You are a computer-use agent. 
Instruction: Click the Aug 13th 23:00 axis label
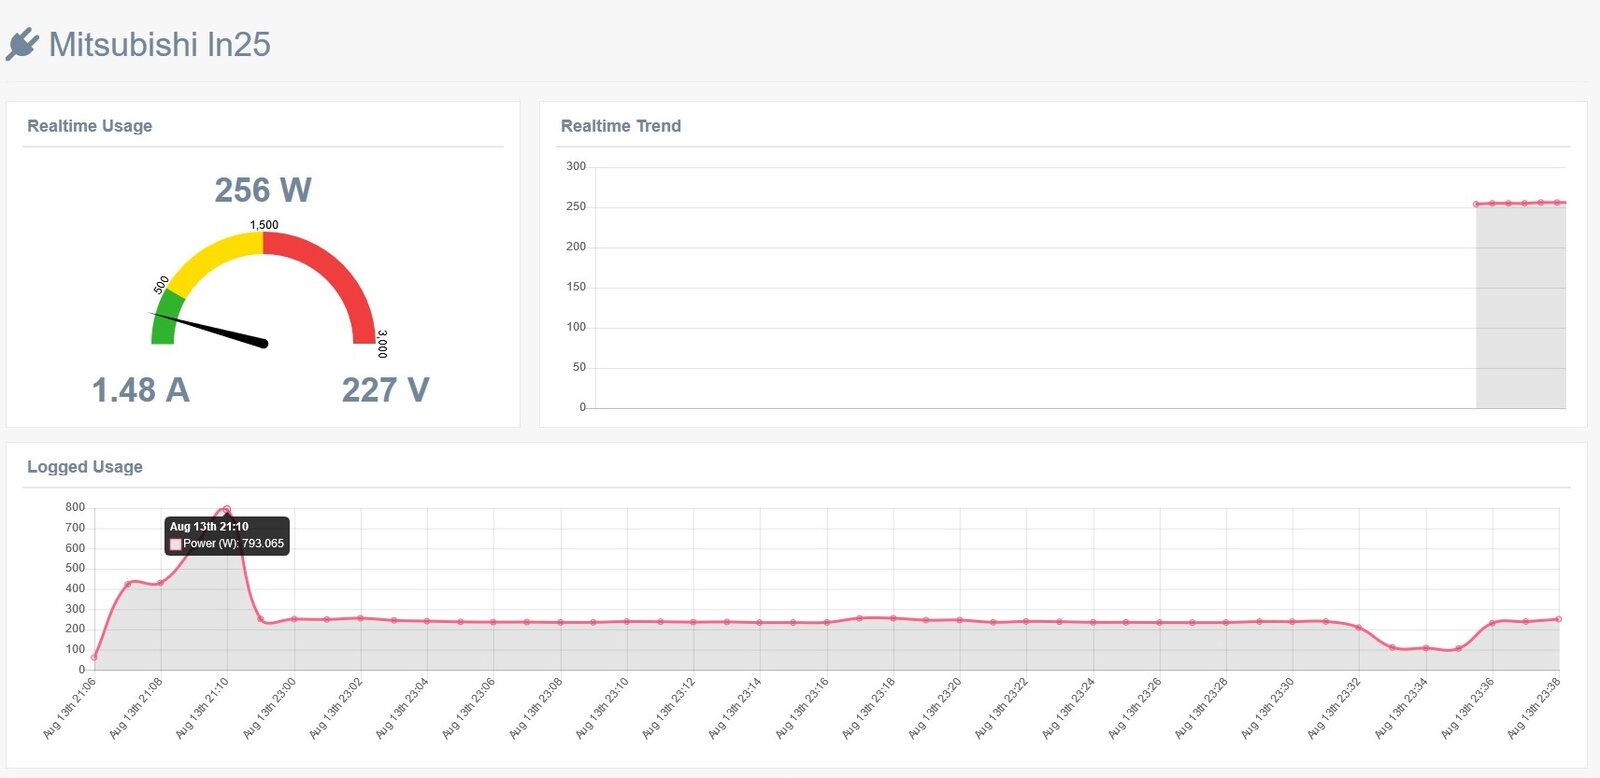[x=270, y=709]
